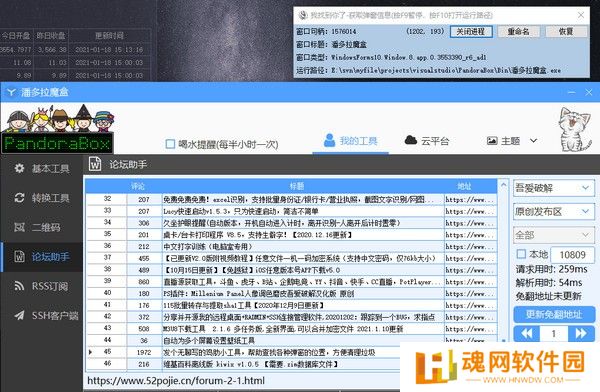This screenshot has width=600, height=392.
Task: Click the 运行路径 text in popup window
Action: click(429, 70)
